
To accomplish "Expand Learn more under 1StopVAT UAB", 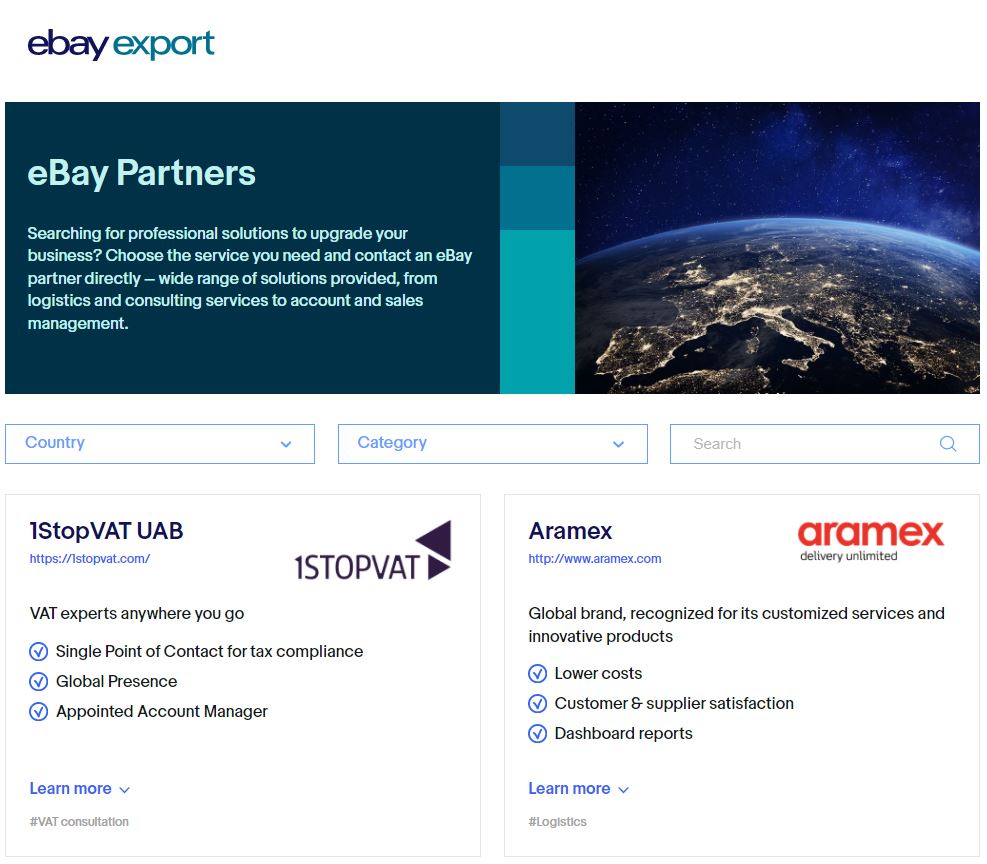I will (x=79, y=788).
